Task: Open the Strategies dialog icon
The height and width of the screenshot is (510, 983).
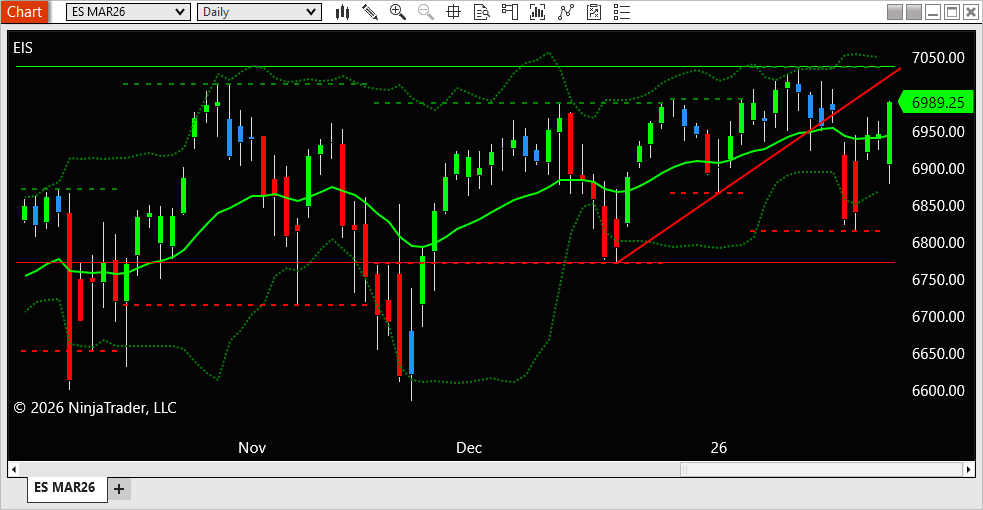Action: 594,12
